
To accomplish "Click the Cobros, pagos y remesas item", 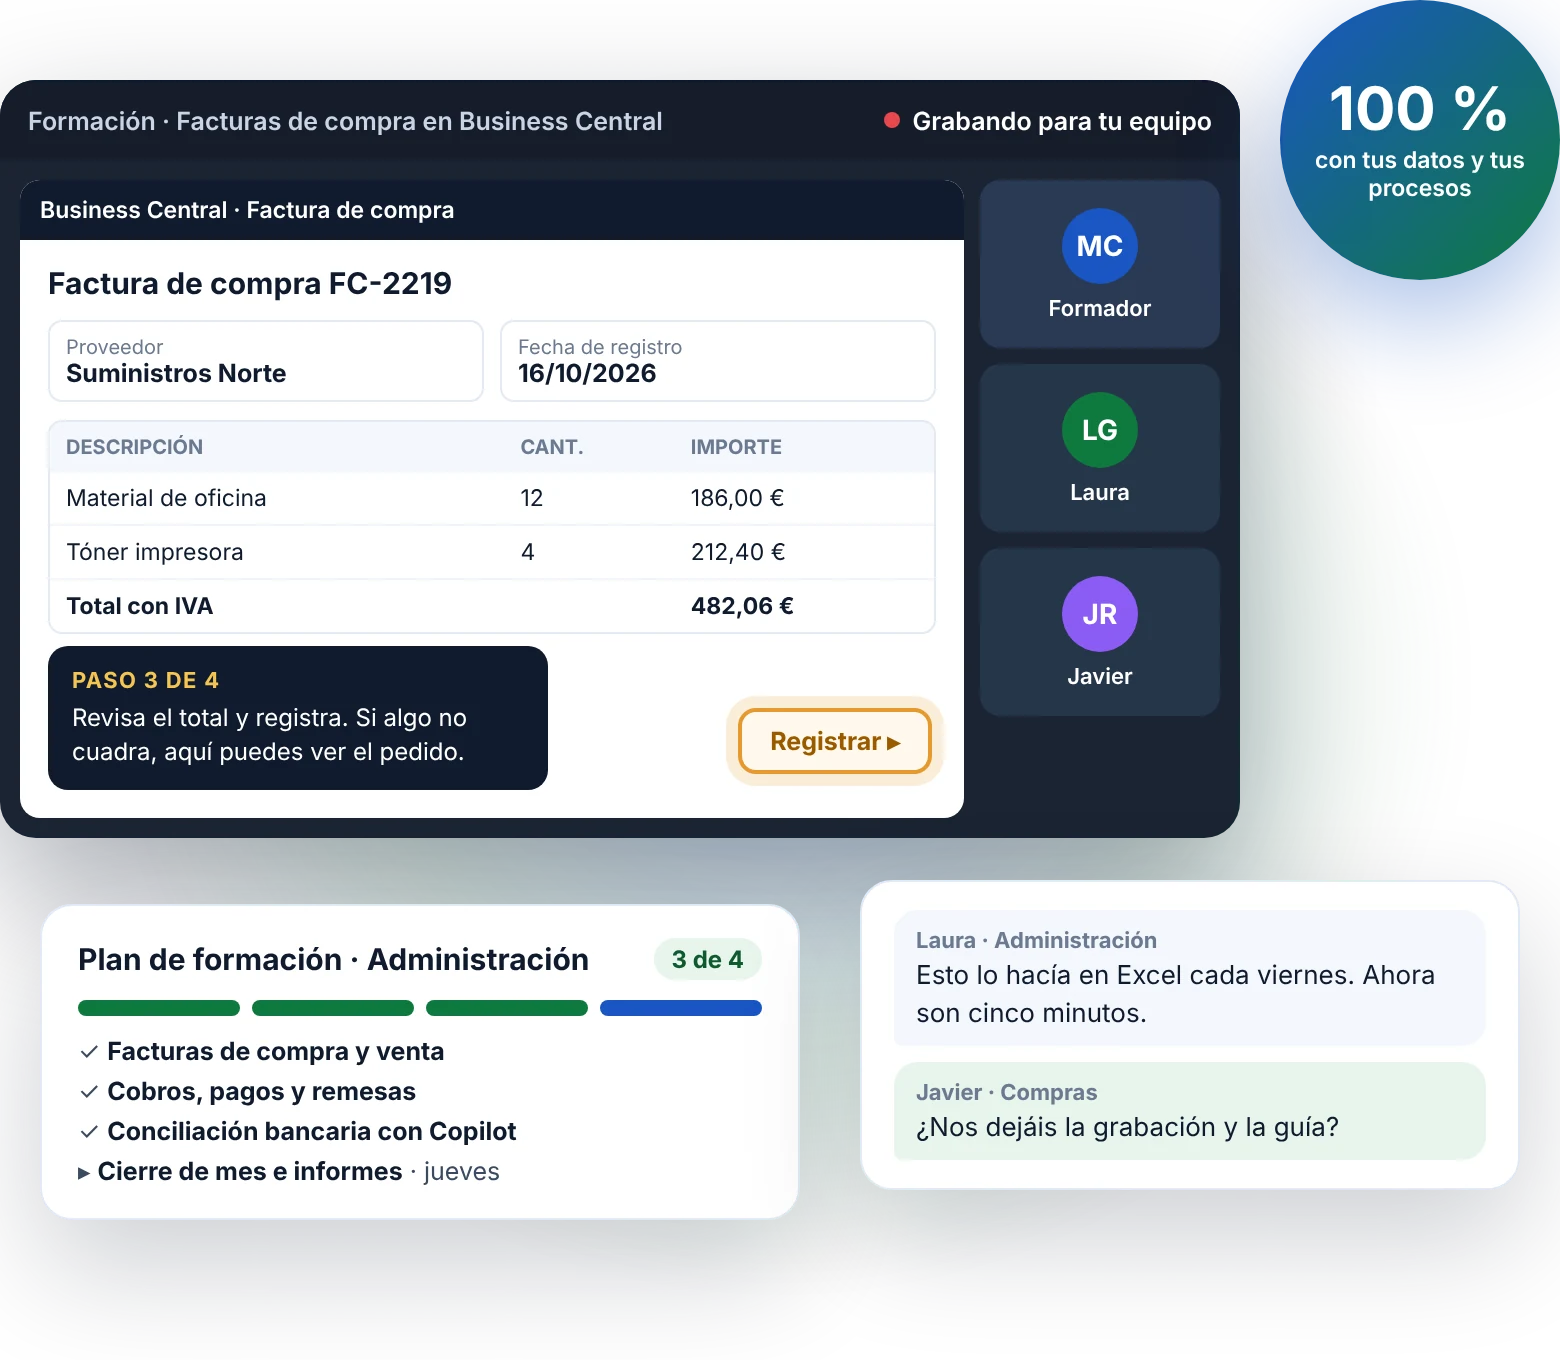I will pyautogui.click(x=261, y=1092).
